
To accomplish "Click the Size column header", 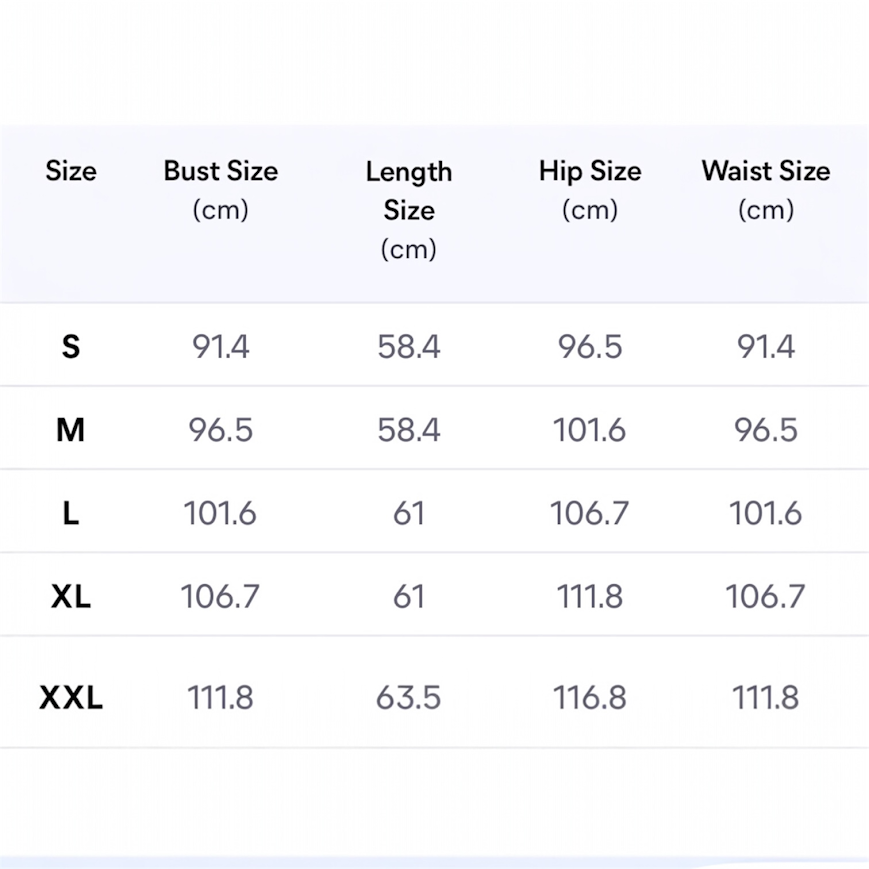I will click(x=71, y=171).
